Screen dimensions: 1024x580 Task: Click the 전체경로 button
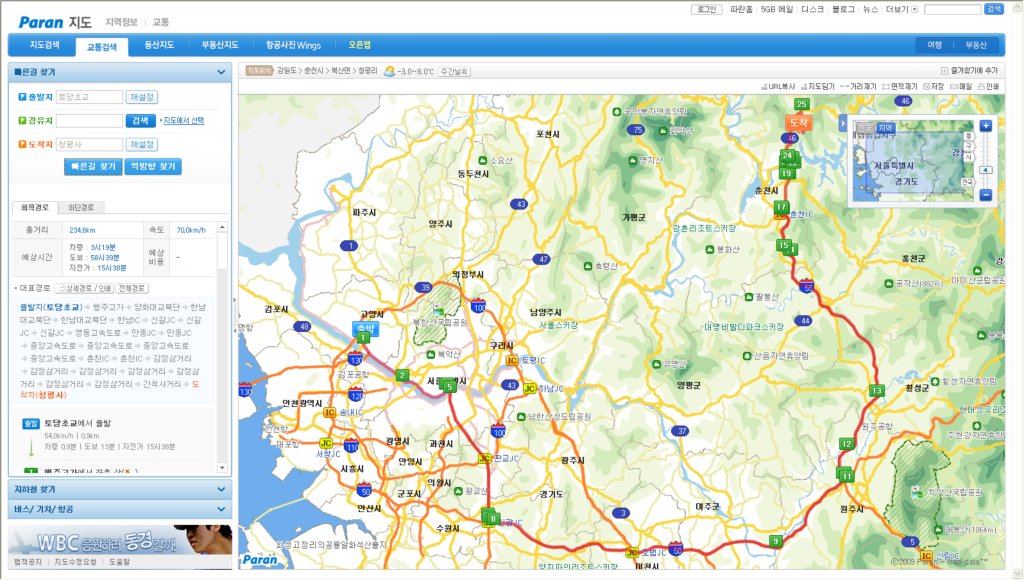point(133,288)
